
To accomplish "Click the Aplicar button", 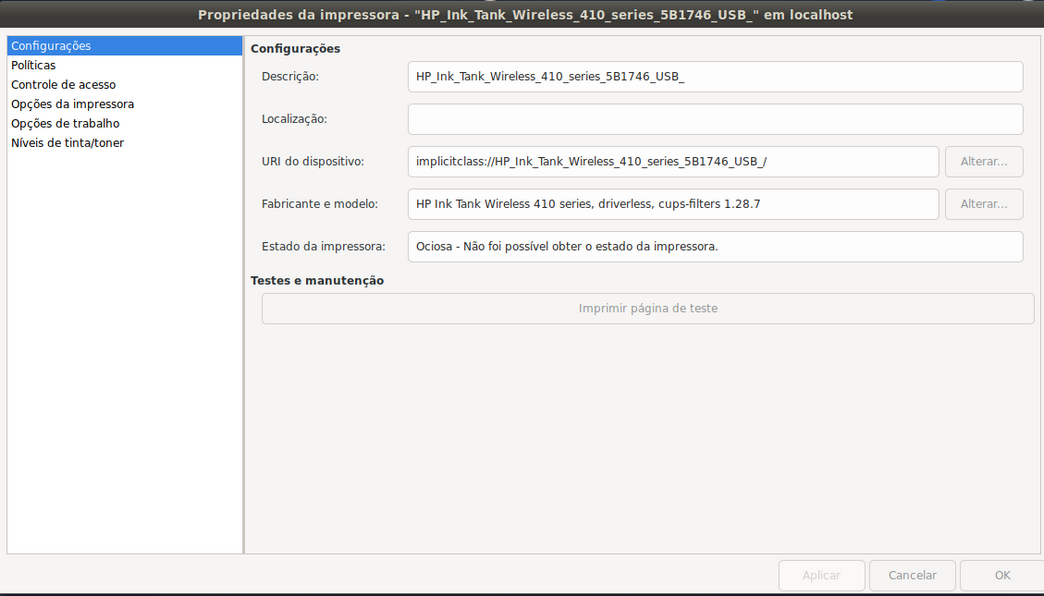I will tap(822, 575).
